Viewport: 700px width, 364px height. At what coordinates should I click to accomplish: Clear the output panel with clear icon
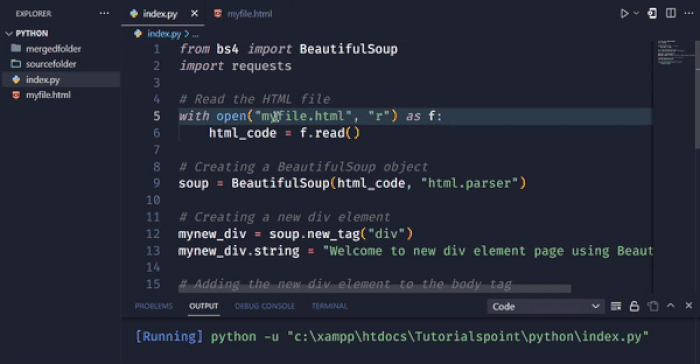click(x=616, y=306)
